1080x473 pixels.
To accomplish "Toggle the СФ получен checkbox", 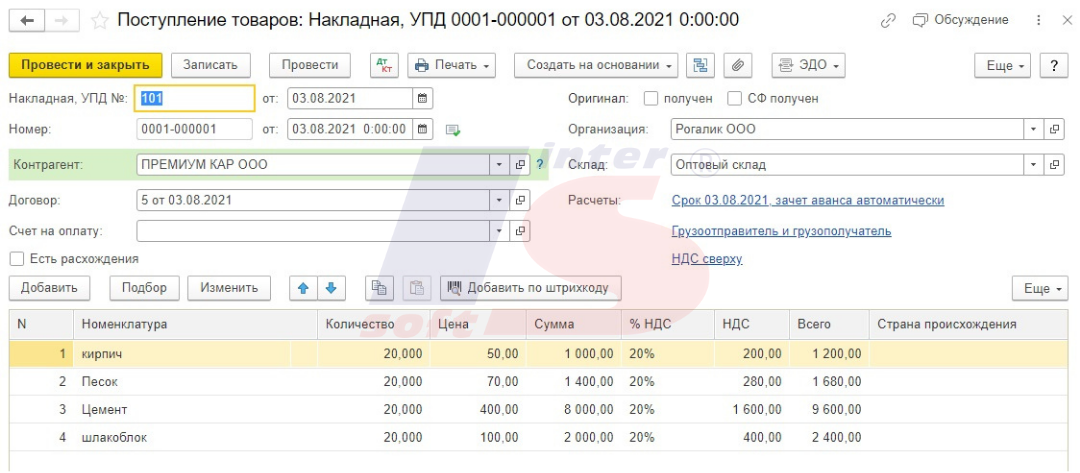I will [735, 98].
